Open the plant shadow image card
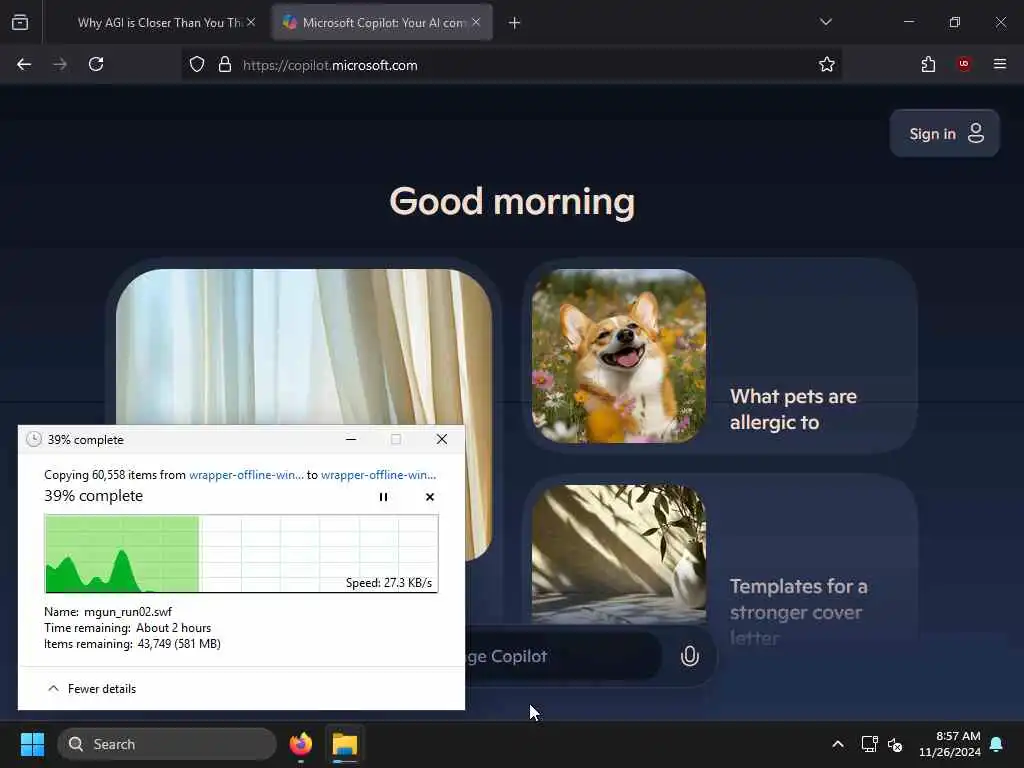 pyautogui.click(x=619, y=554)
